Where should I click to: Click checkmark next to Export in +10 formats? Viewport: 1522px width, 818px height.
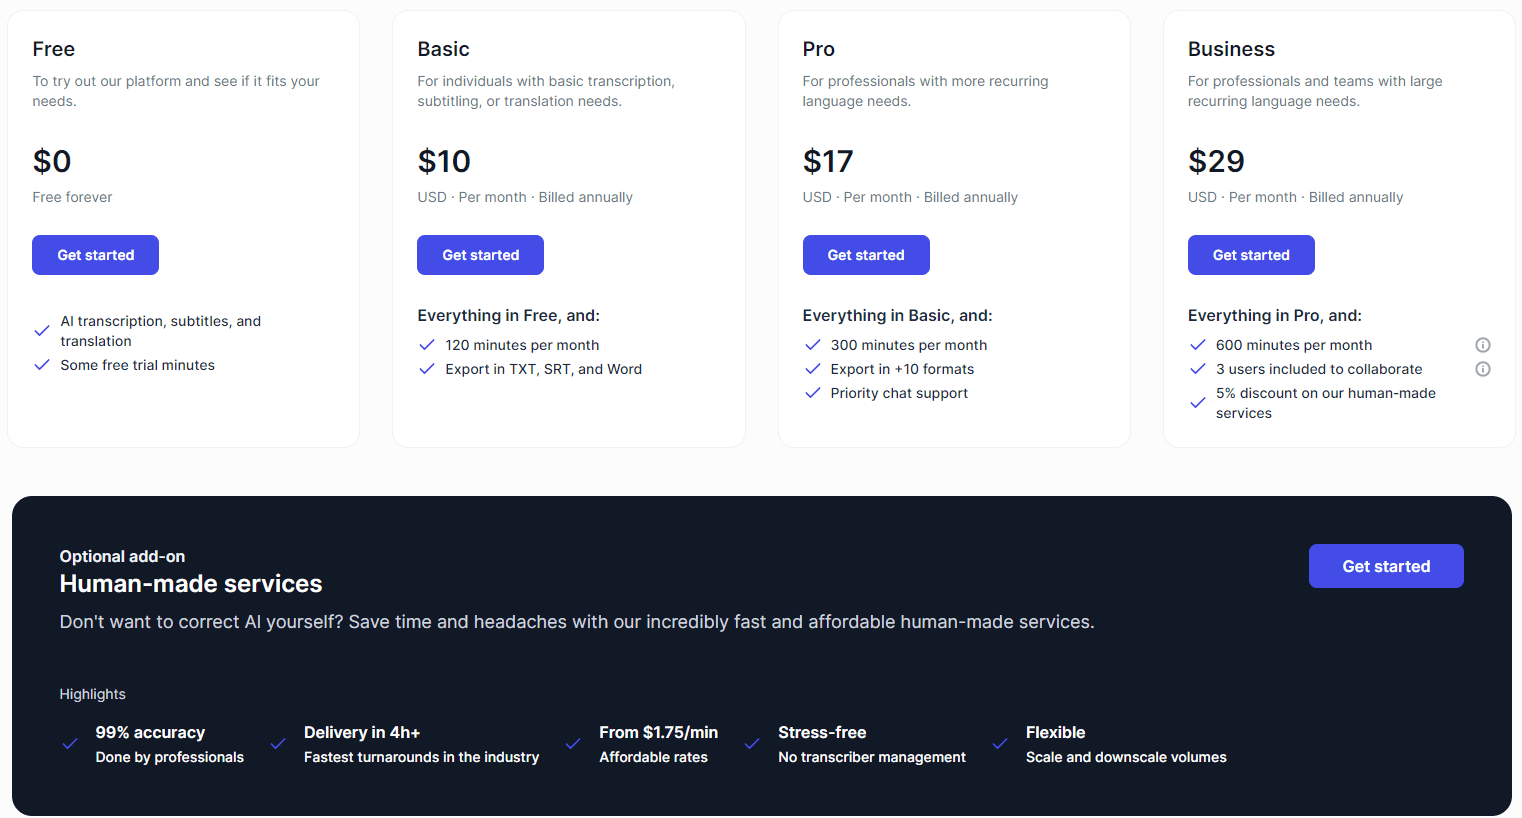(x=813, y=369)
